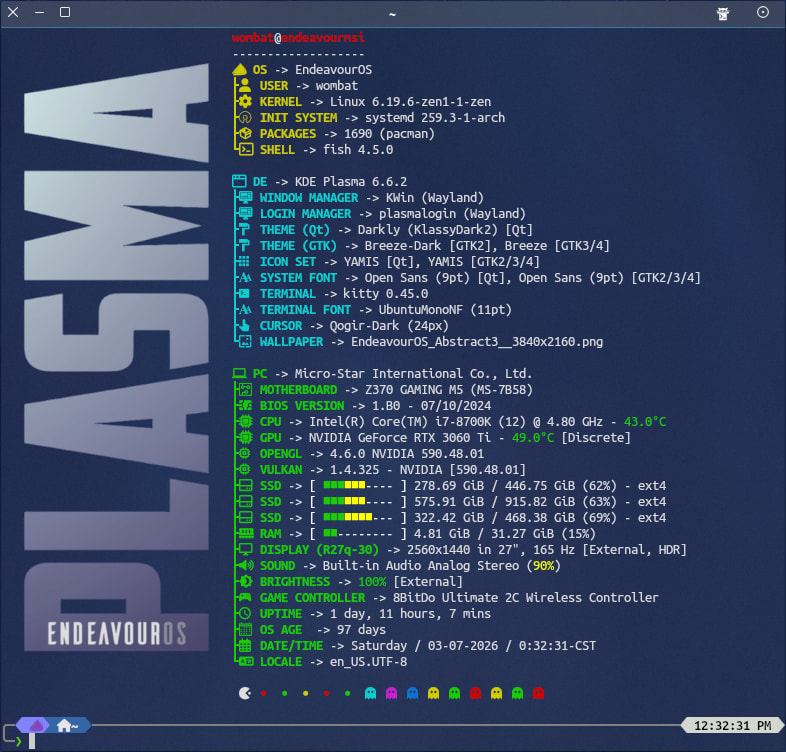Maximize the kitty terminal window

click(65, 13)
